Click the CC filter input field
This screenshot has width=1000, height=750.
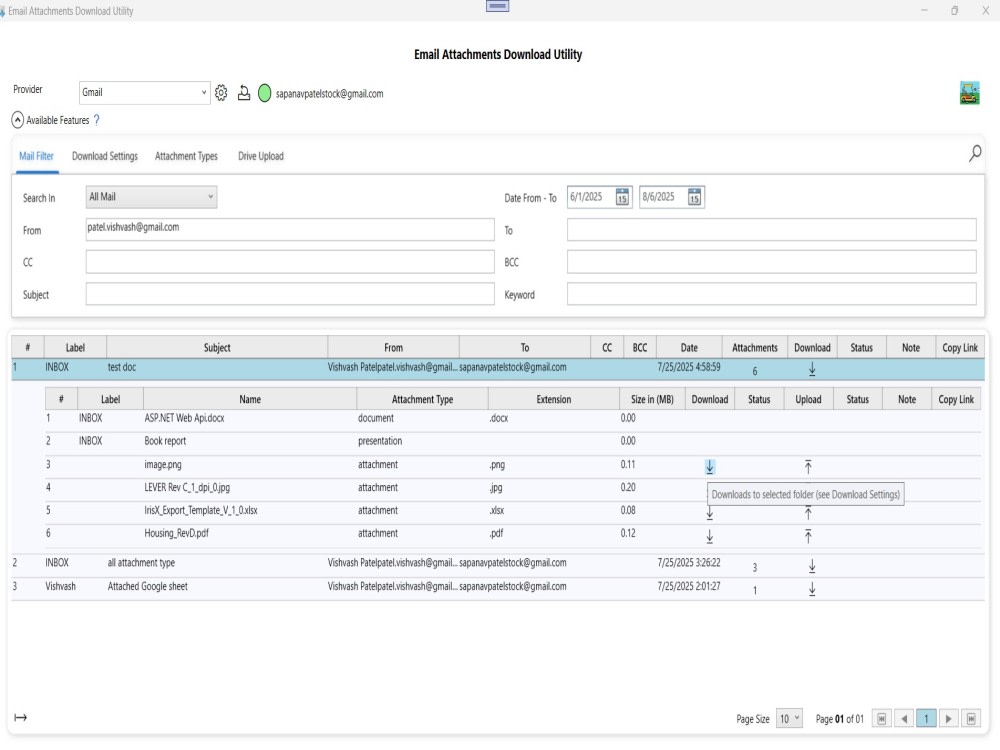[290, 261]
